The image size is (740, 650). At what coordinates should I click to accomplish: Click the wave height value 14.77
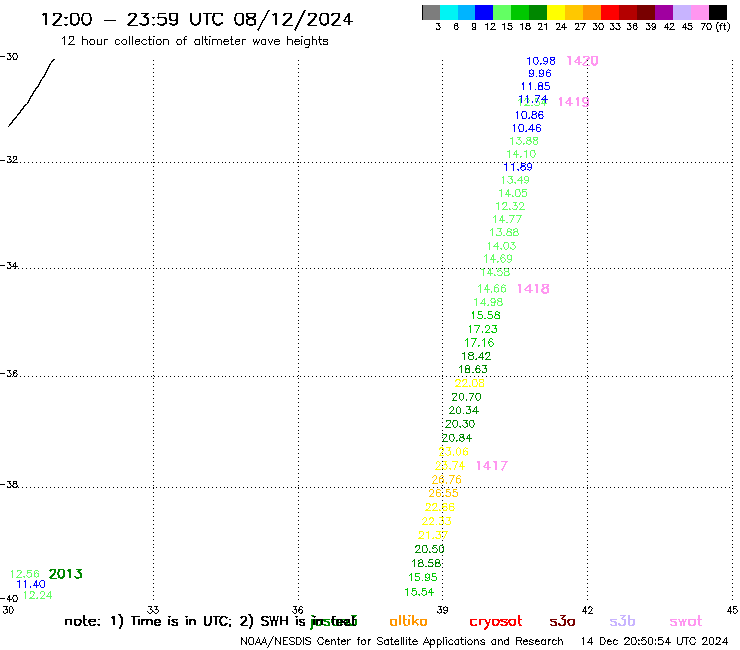[507, 219]
